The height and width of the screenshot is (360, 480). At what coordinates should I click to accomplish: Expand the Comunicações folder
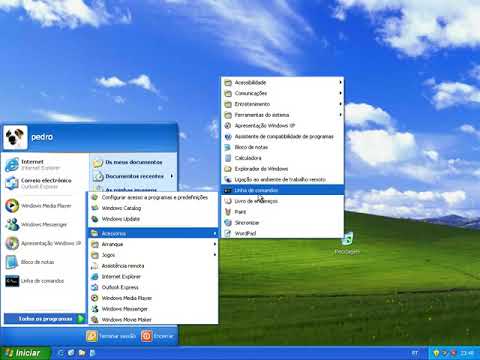[283, 93]
